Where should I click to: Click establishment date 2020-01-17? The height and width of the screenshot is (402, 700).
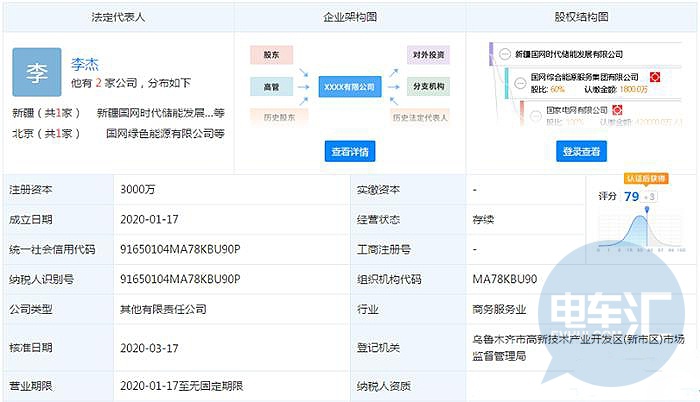pos(149,219)
